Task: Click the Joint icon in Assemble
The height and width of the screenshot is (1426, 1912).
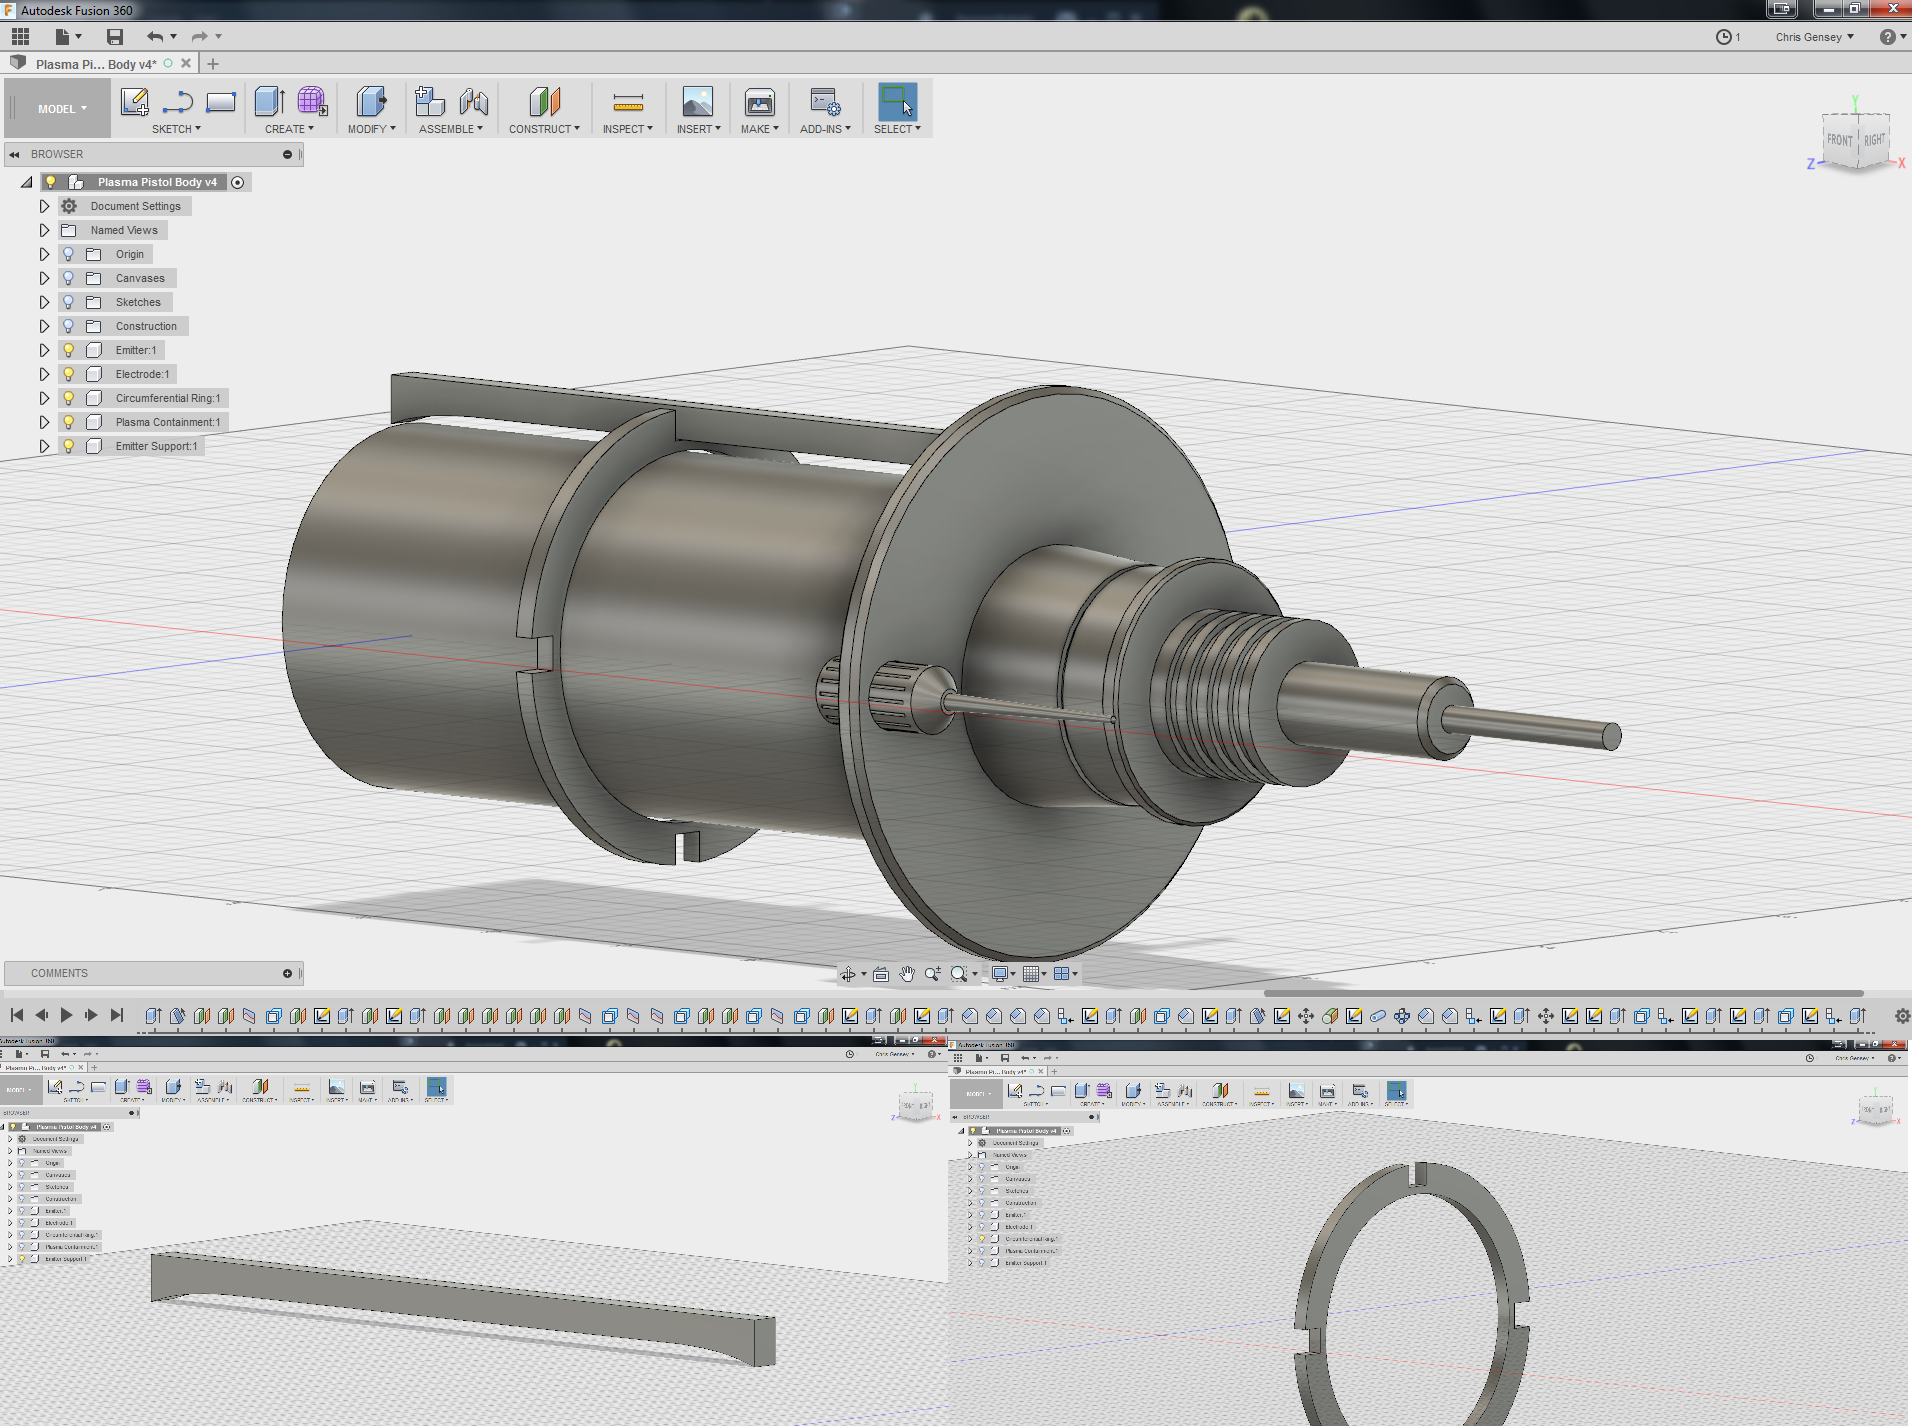Action: [x=474, y=102]
